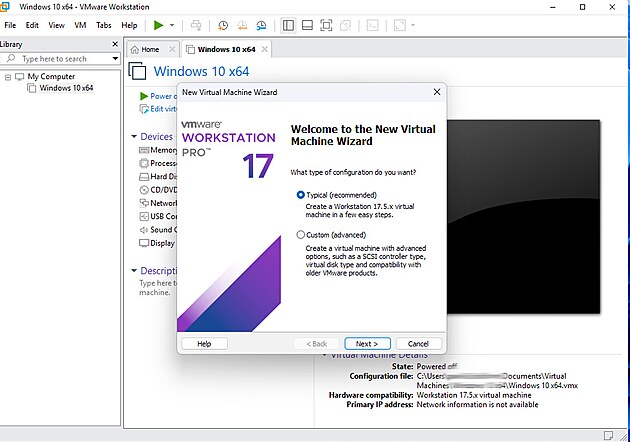Image resolution: width=630 pixels, height=442 pixels.
Task: Select the Custom (advanced) radio button
Action: click(301, 235)
